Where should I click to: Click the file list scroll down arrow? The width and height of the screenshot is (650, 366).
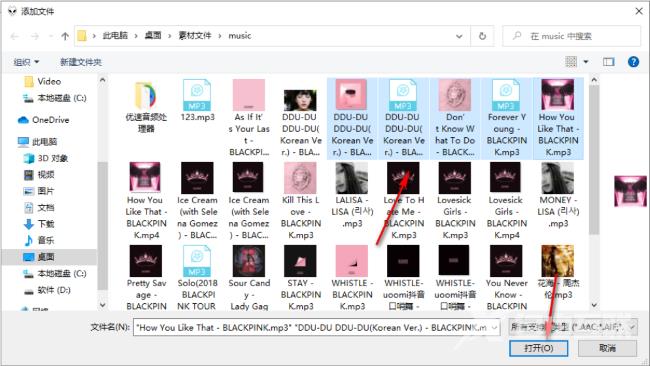click(594, 305)
